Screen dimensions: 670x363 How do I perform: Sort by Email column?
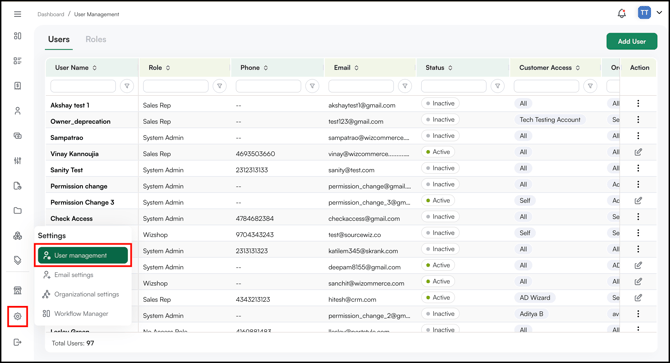pos(356,67)
